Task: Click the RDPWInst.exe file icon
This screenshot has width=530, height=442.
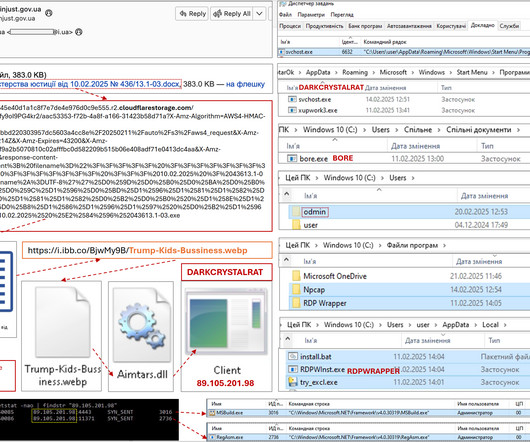Action: tap(293, 369)
